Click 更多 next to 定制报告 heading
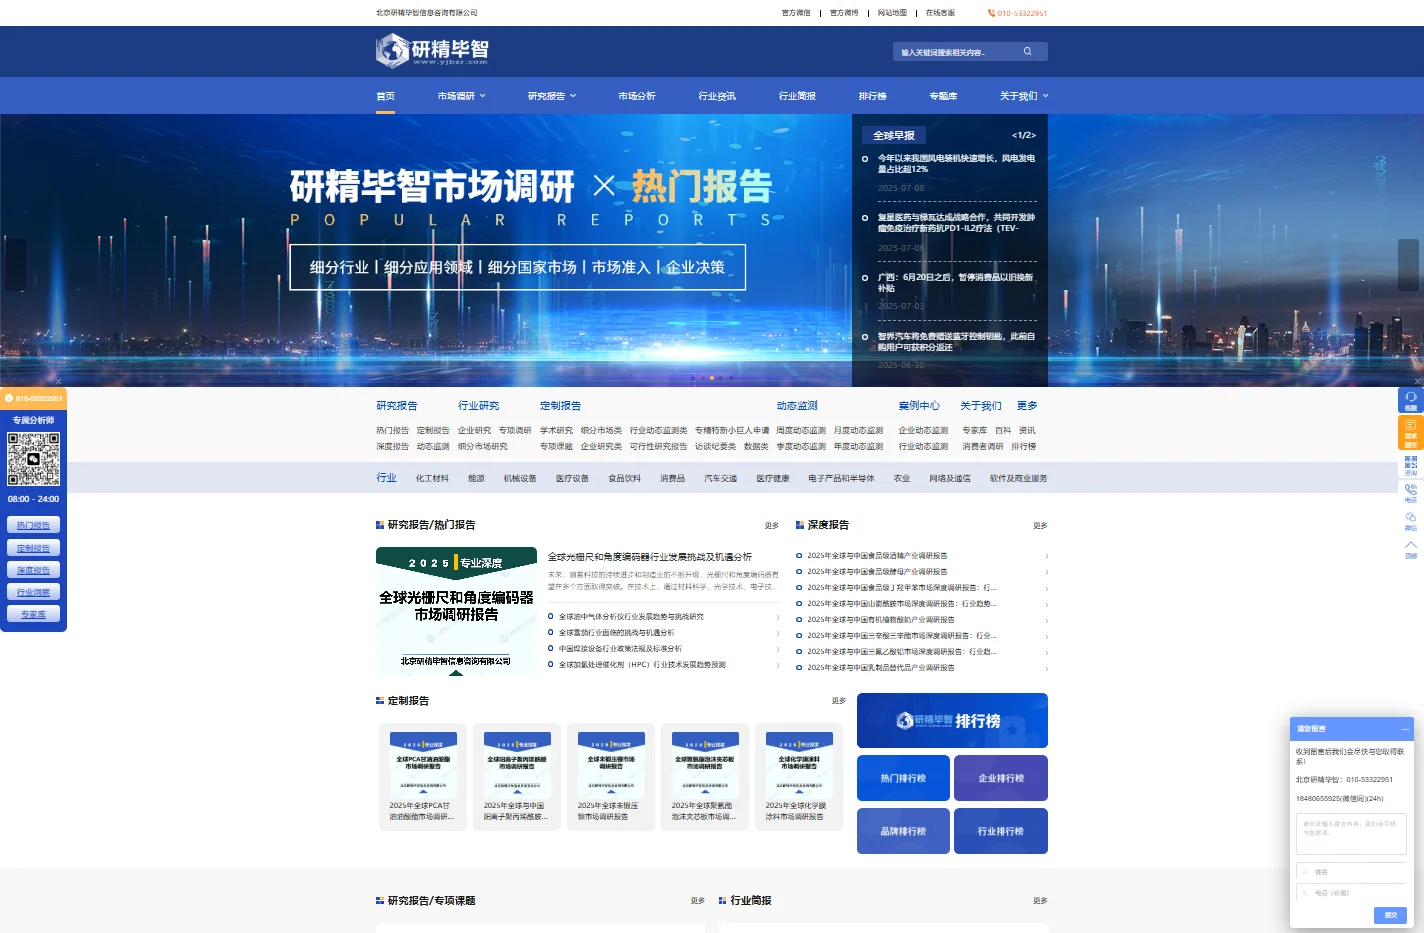1424x933 pixels. tap(838, 701)
